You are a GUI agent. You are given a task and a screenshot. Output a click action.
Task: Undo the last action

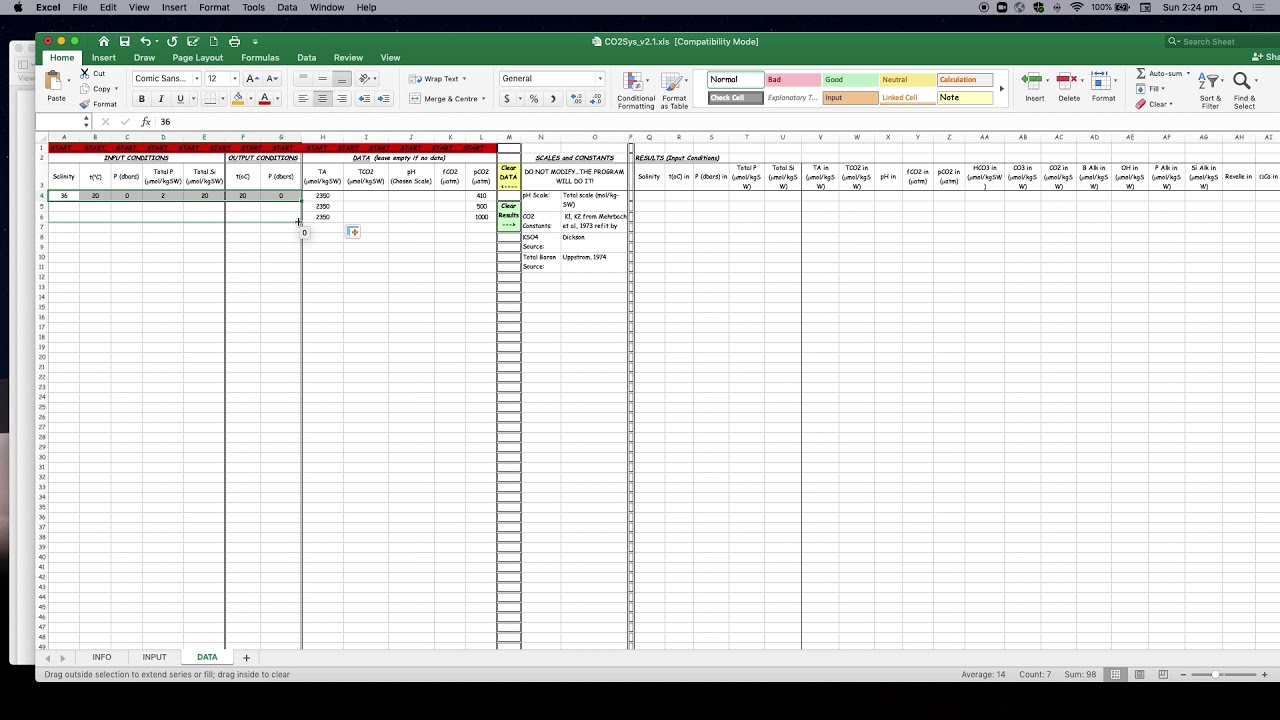(x=146, y=41)
